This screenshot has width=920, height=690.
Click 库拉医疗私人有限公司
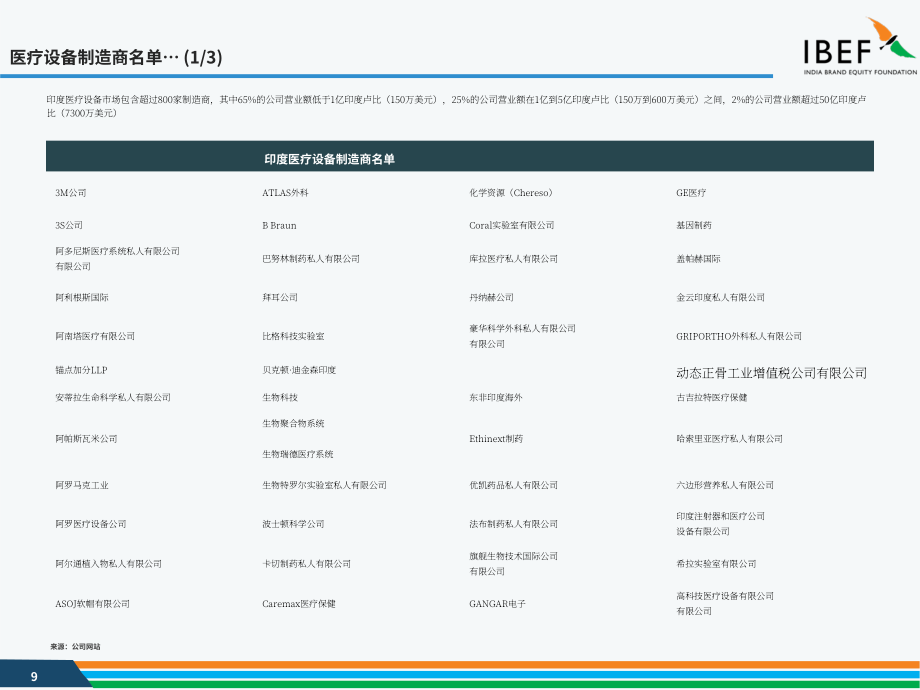click(x=513, y=259)
